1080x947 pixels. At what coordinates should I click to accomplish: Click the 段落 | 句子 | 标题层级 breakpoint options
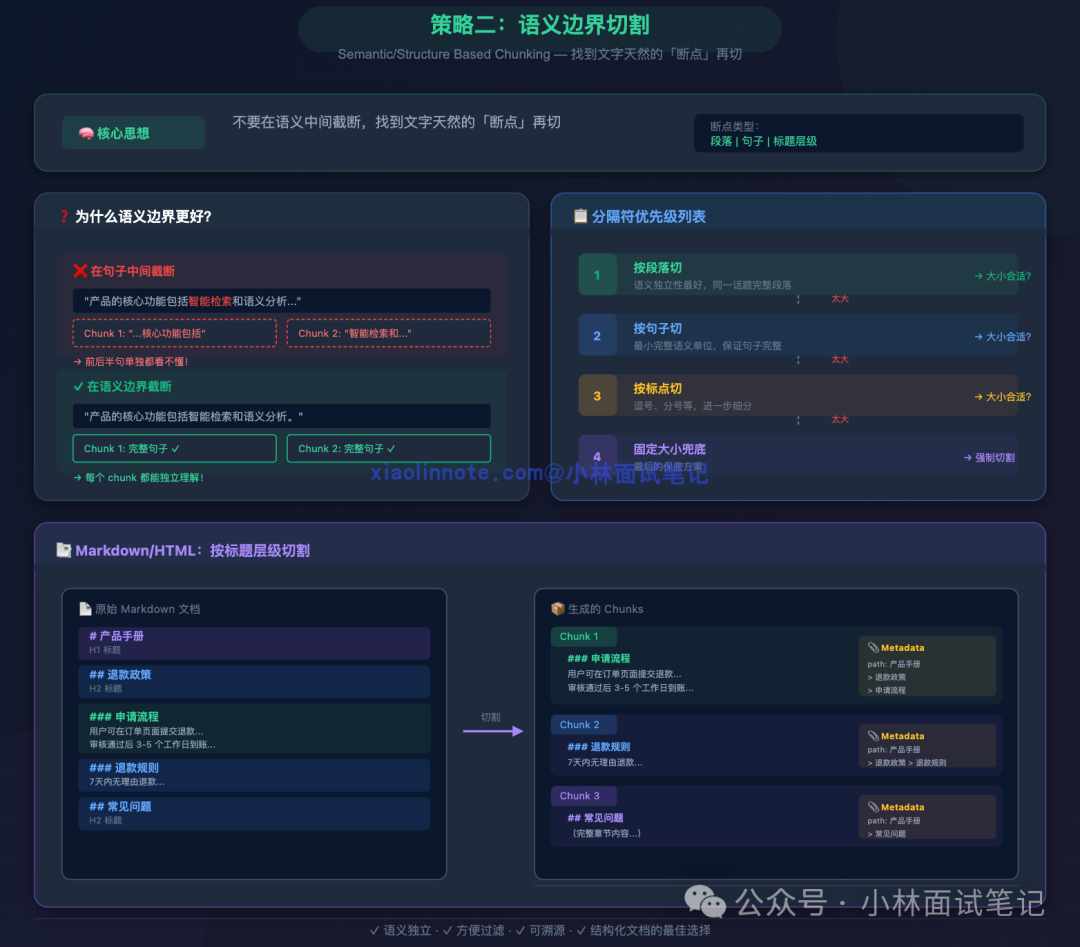[764, 140]
